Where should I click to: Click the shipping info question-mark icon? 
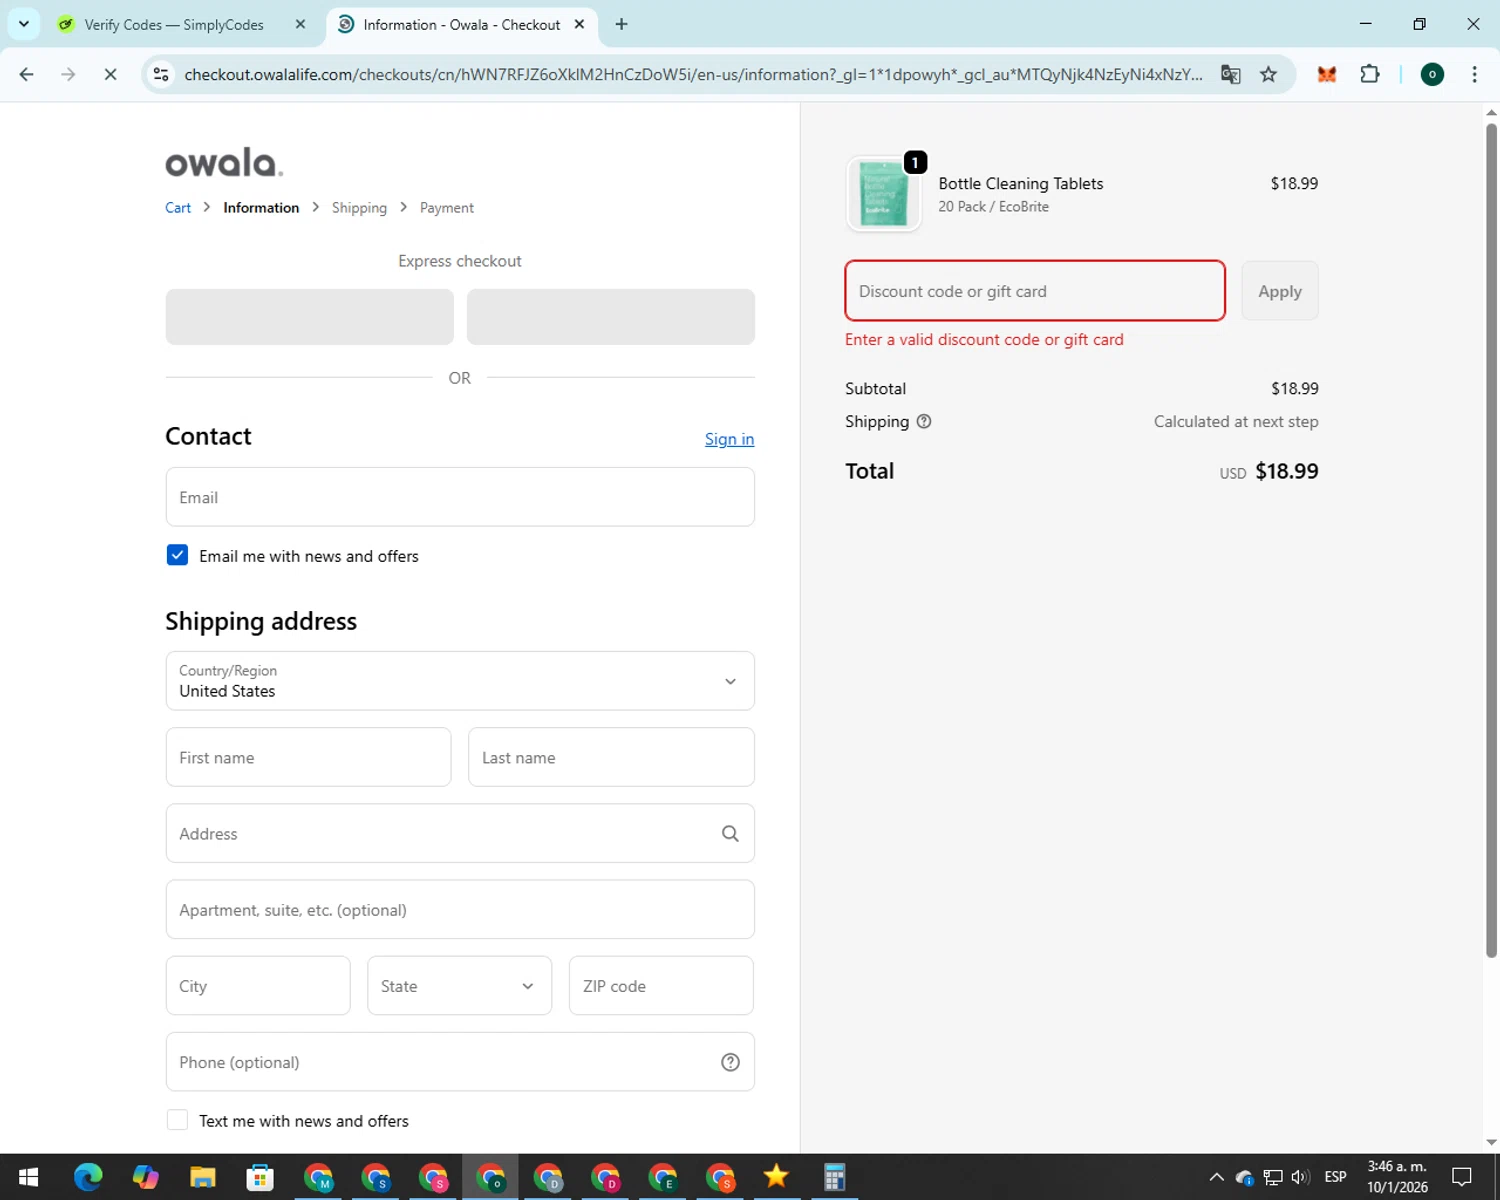[924, 421]
